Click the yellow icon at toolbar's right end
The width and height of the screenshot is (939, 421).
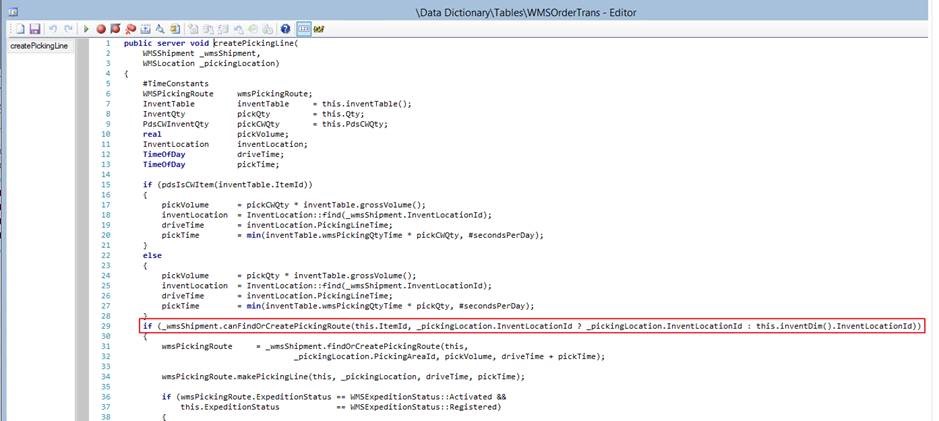click(318, 30)
